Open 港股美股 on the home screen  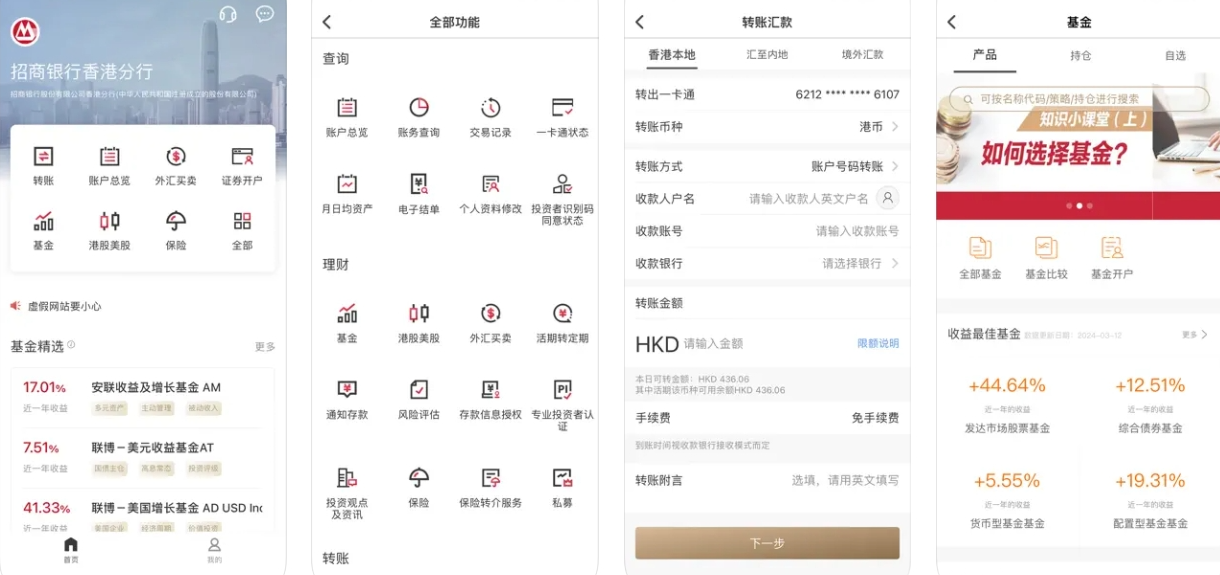click(x=109, y=231)
